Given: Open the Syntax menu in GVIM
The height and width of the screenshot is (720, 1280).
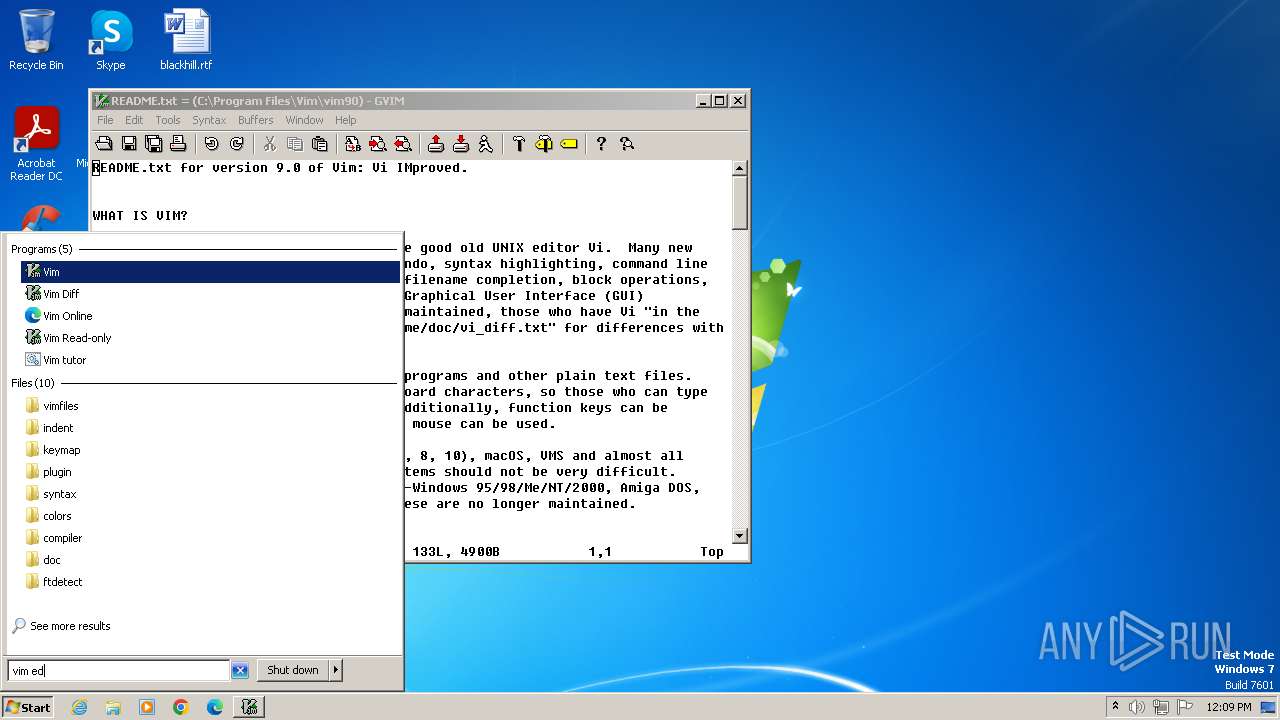Looking at the screenshot, I should (209, 120).
